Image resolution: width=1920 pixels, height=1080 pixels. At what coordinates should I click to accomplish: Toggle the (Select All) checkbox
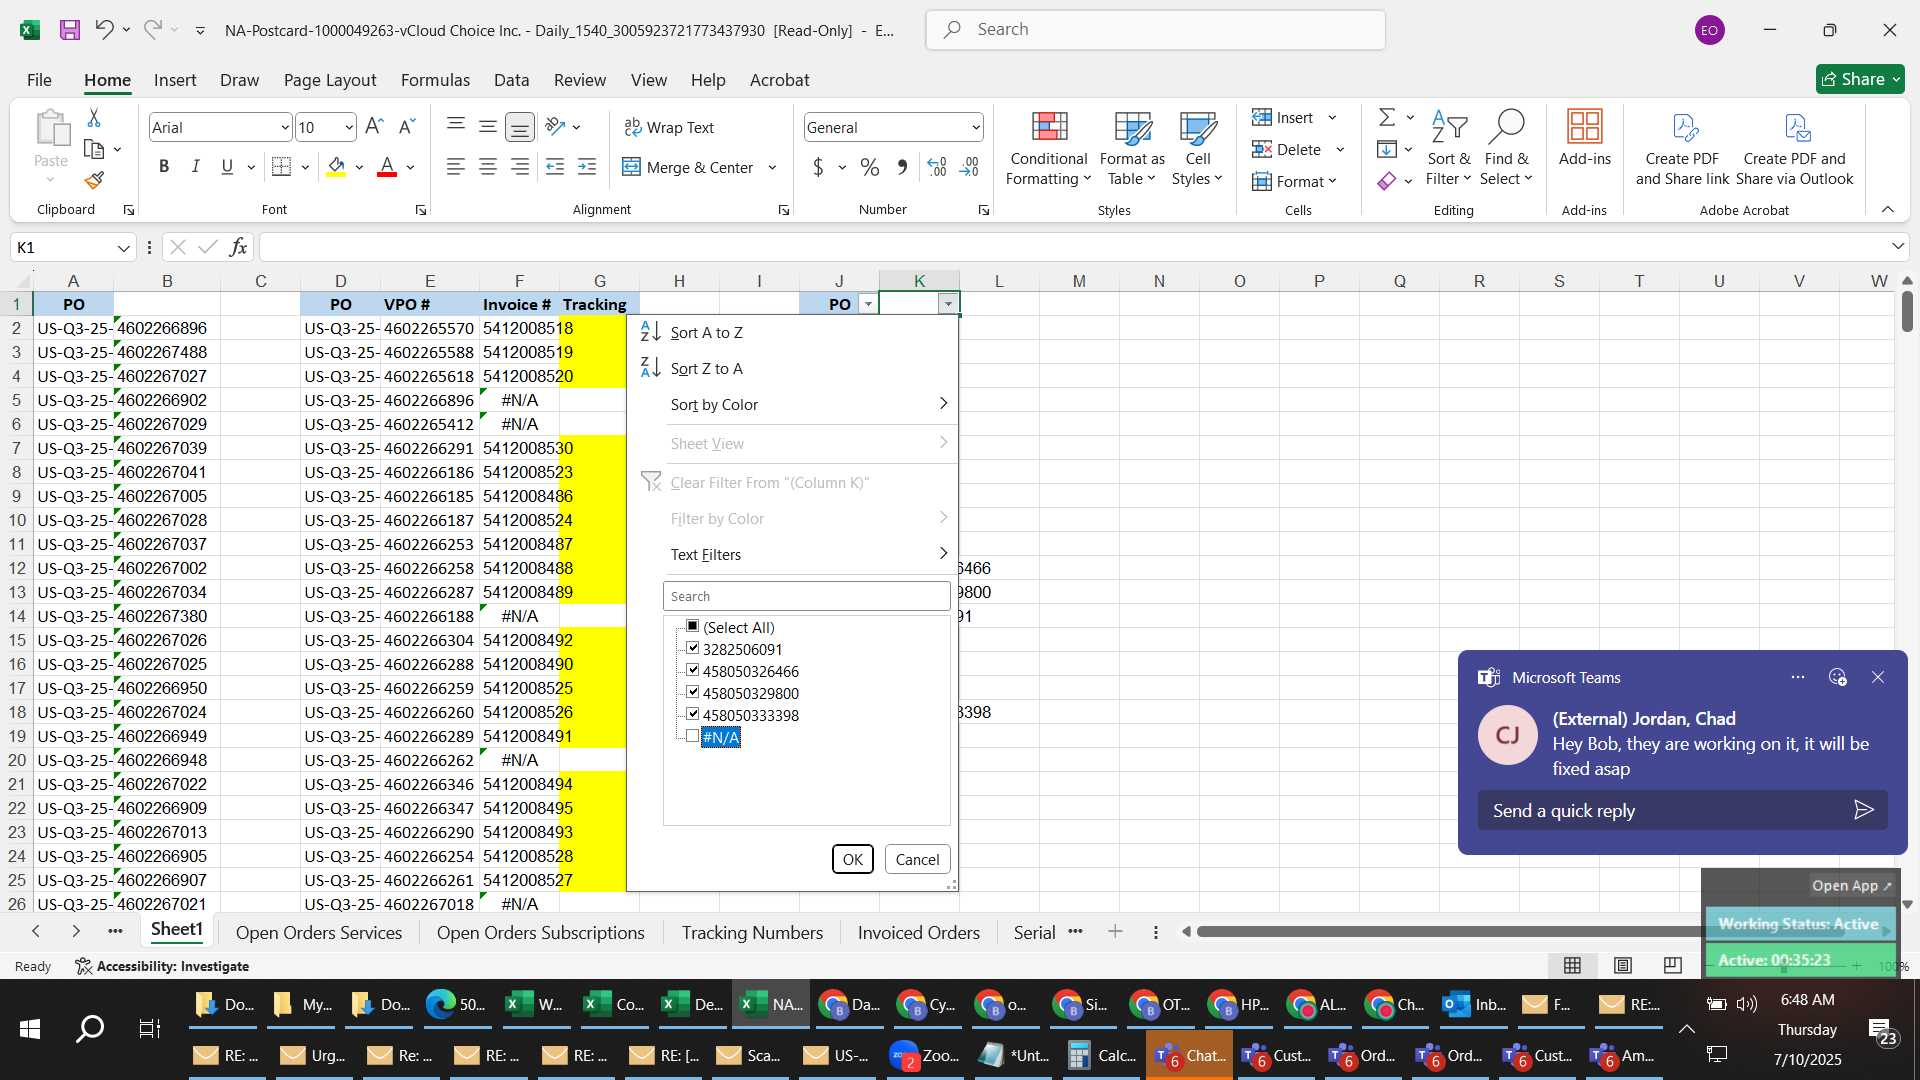click(x=692, y=626)
